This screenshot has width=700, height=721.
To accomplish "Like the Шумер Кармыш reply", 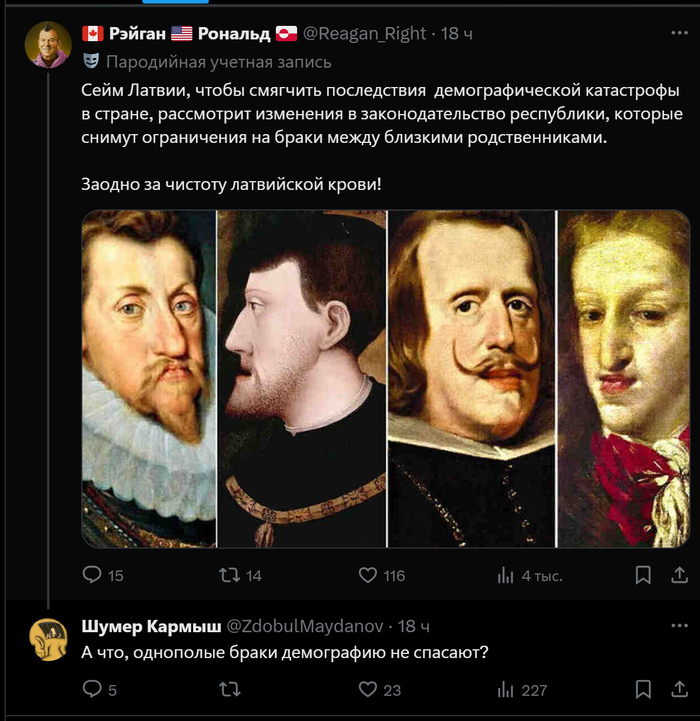I will (x=368, y=689).
